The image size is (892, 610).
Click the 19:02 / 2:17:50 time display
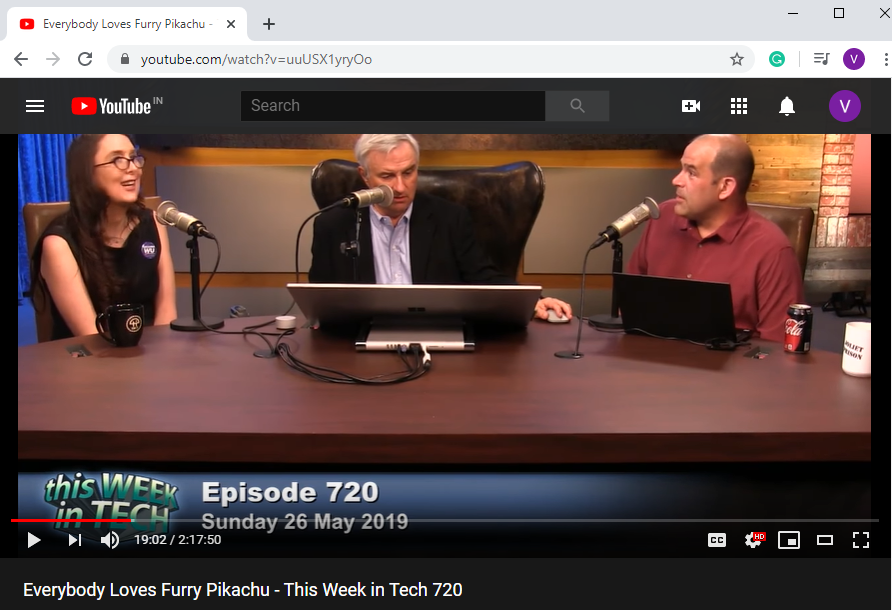pyautogui.click(x=177, y=540)
